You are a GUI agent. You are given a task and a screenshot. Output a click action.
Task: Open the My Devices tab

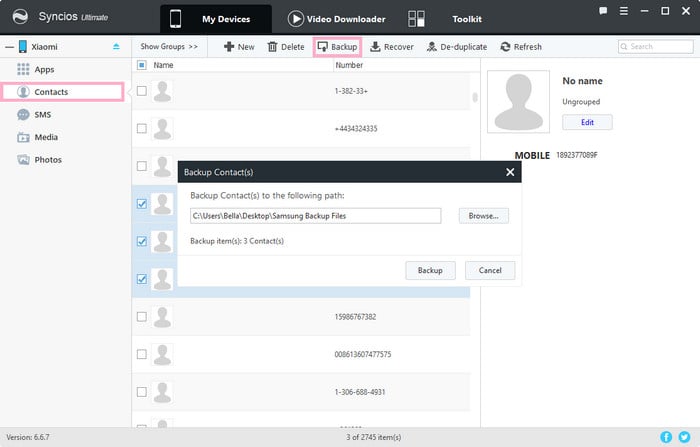click(216, 19)
